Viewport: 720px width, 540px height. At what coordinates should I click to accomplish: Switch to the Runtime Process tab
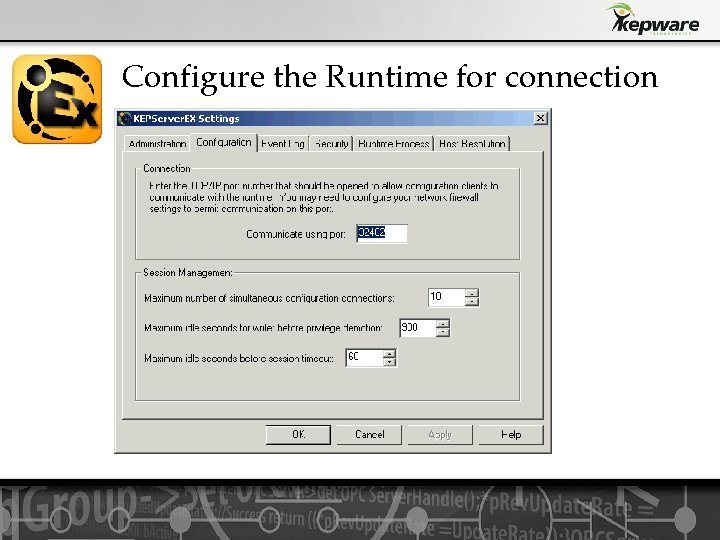click(394, 144)
